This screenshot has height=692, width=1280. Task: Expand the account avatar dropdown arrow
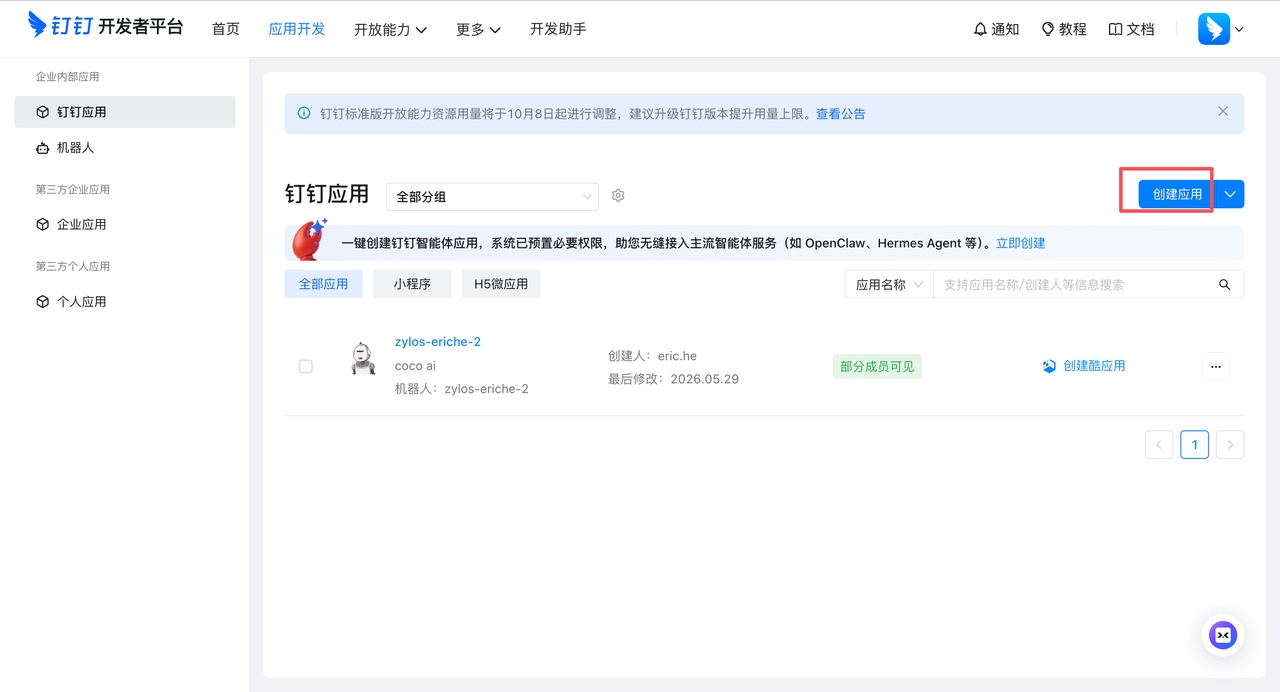point(1239,30)
